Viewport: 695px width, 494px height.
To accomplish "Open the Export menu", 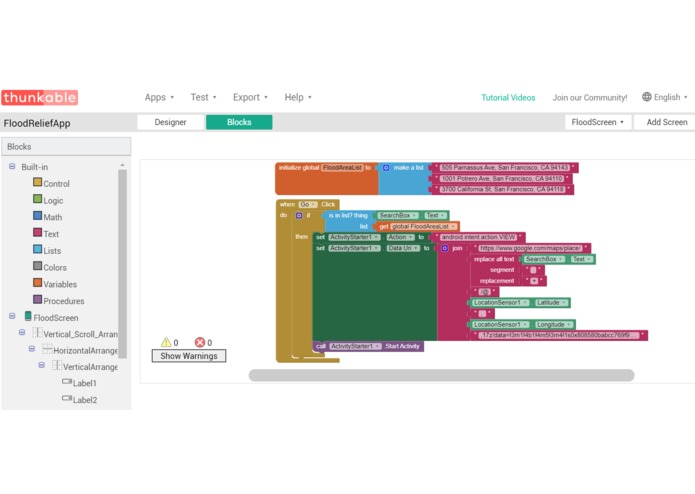I will pyautogui.click(x=250, y=97).
